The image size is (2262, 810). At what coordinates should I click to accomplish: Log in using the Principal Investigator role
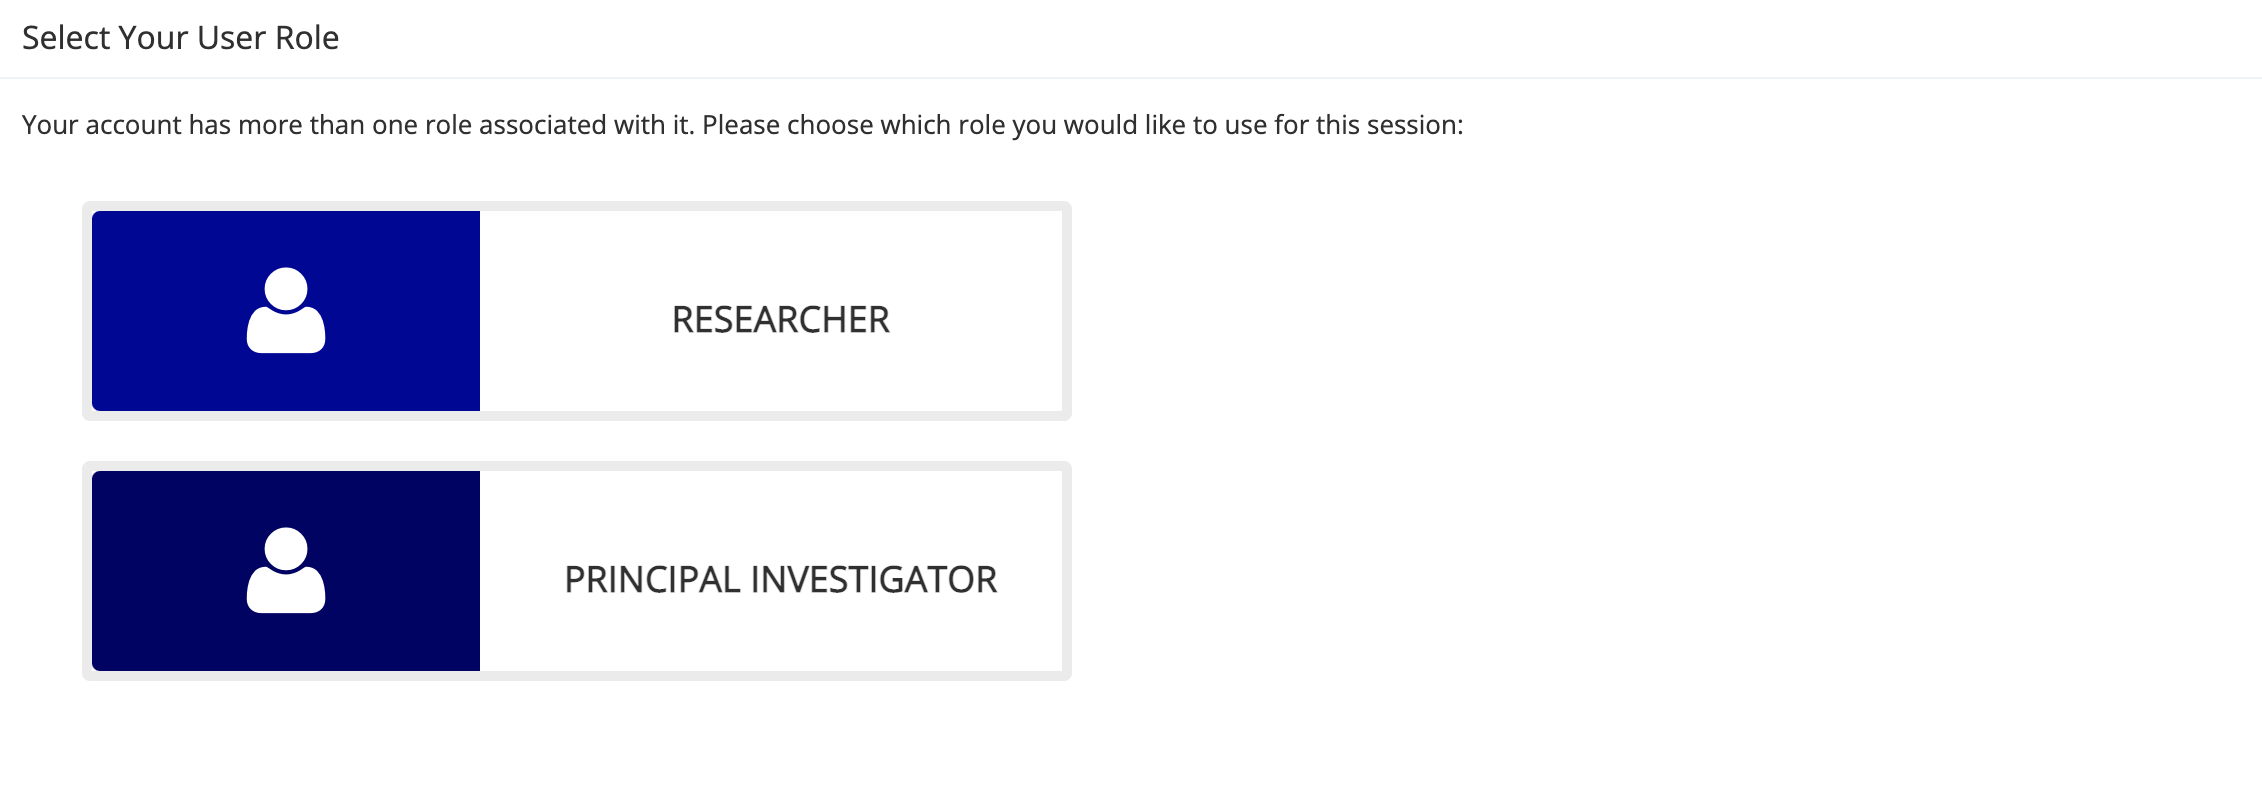[x=577, y=571]
